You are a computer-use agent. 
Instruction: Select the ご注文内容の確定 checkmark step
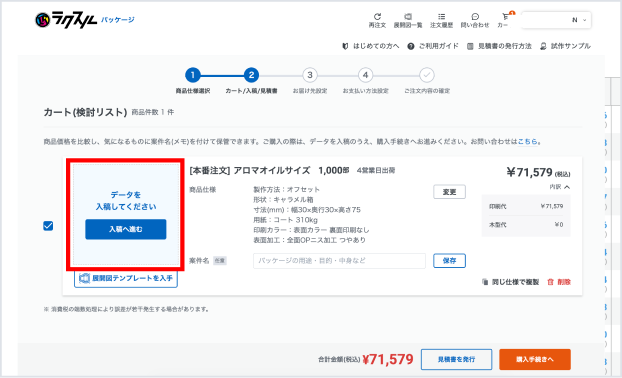pyautogui.click(x=427, y=75)
